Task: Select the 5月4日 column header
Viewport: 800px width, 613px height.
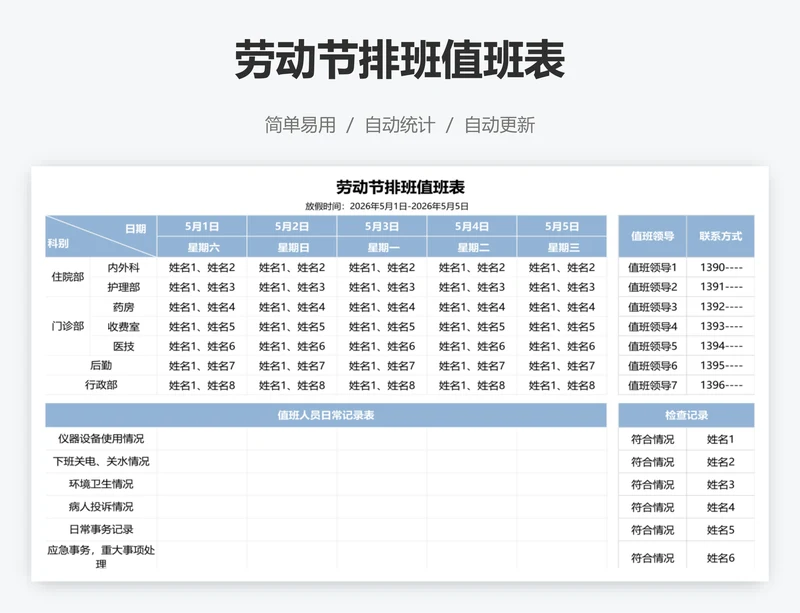Action: point(472,226)
